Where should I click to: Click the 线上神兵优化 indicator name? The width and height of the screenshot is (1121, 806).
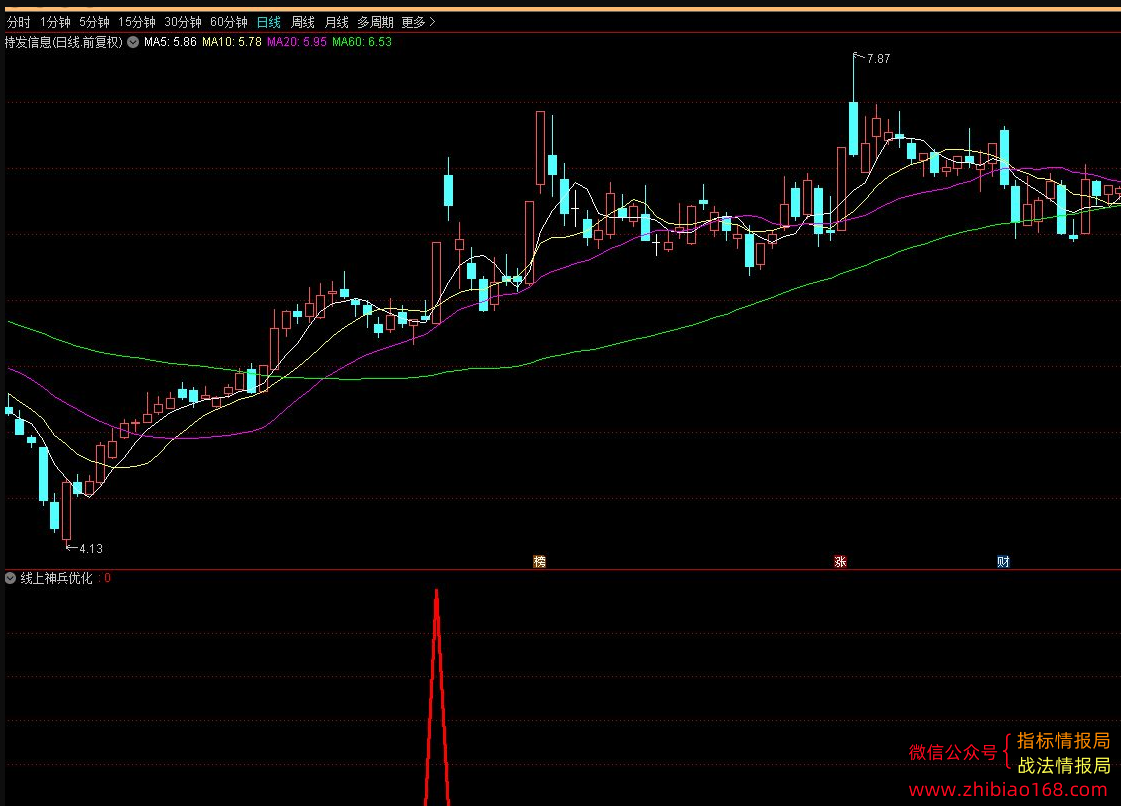pyautogui.click(x=56, y=578)
